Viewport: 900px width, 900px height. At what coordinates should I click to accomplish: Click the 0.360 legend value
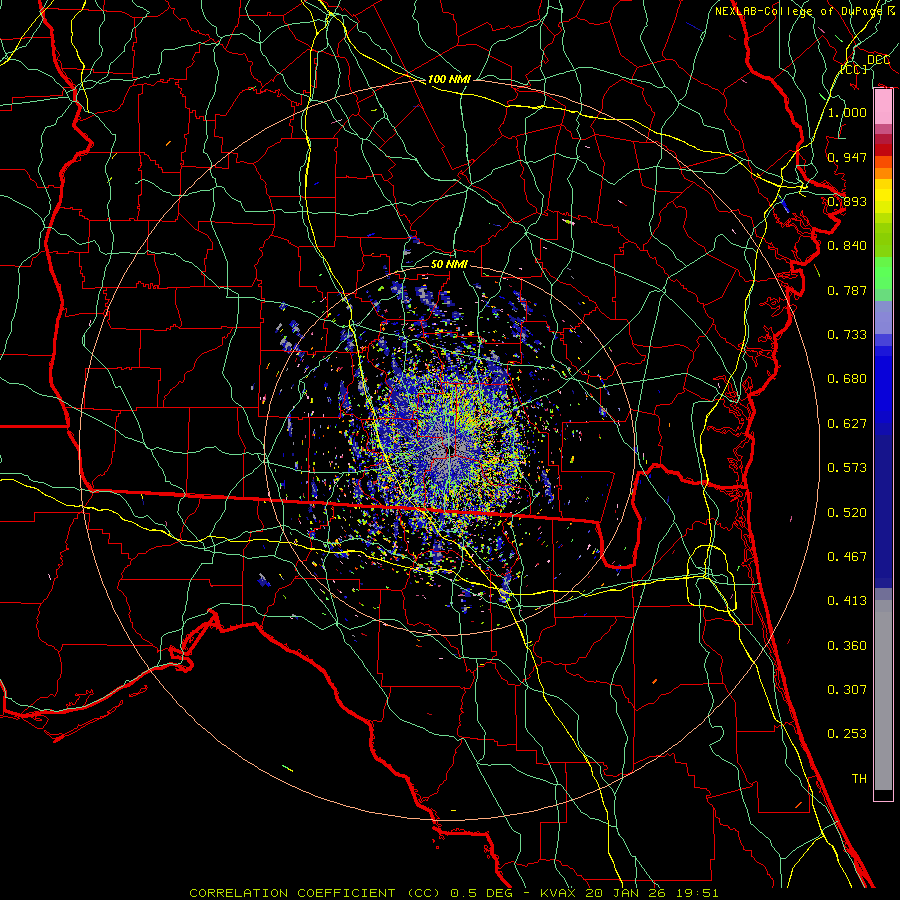[x=847, y=646]
